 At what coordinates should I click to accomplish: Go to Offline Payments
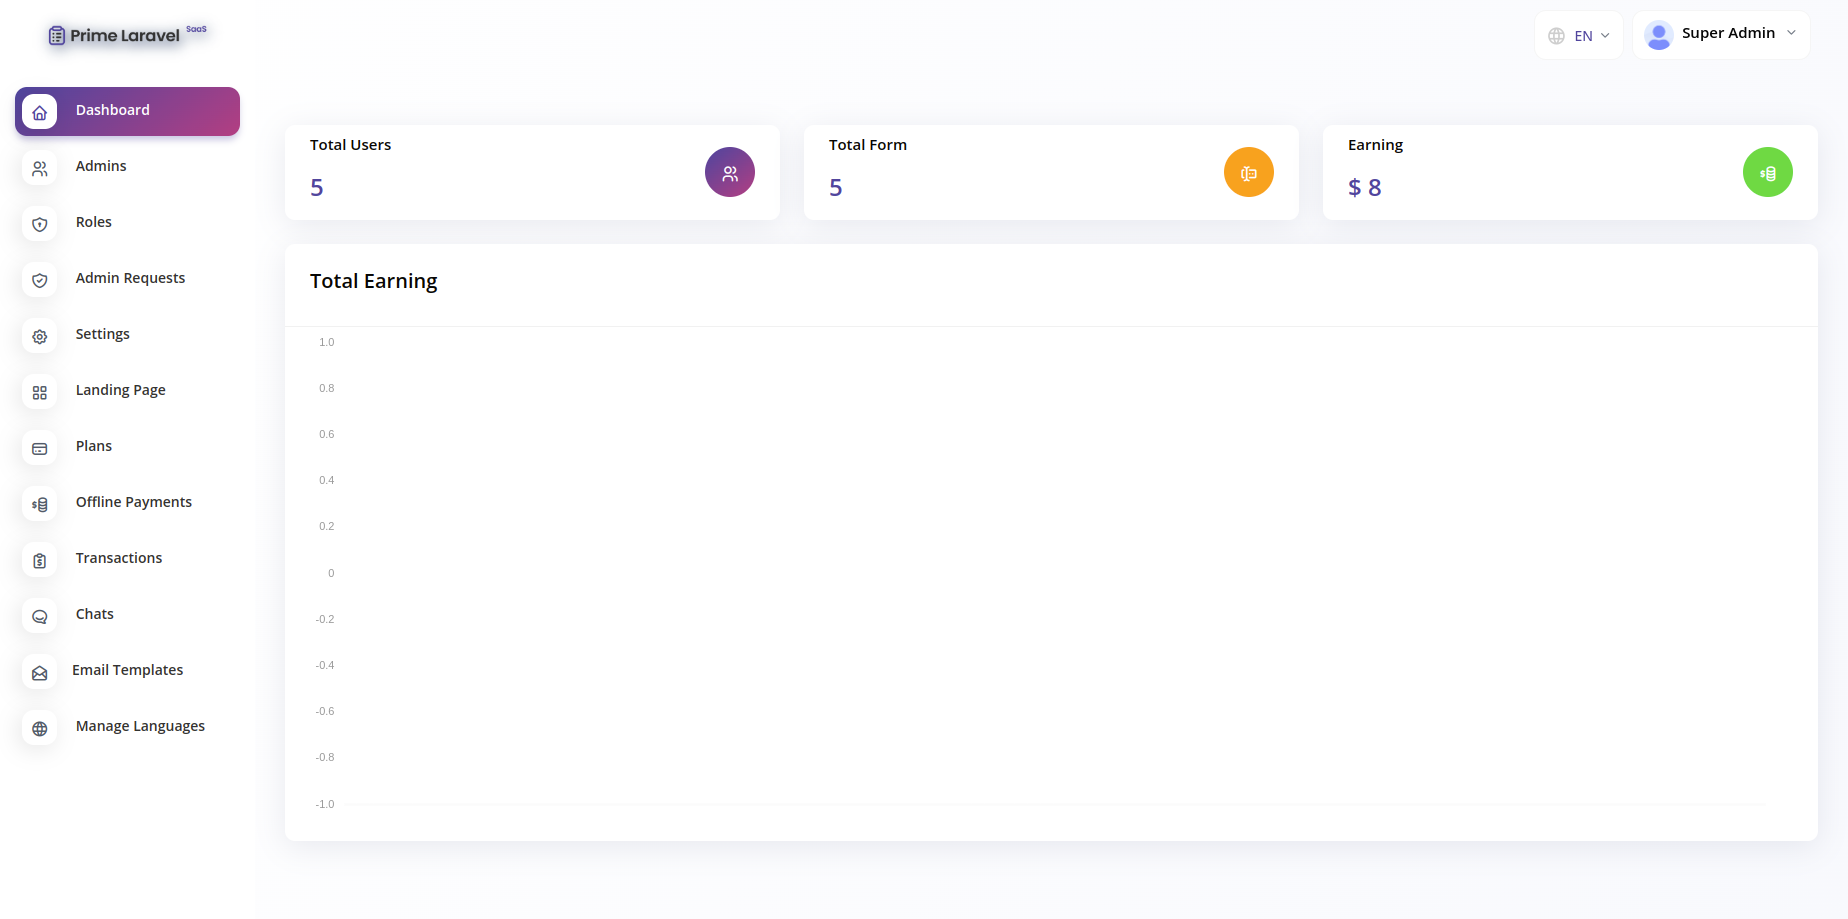click(x=127, y=503)
